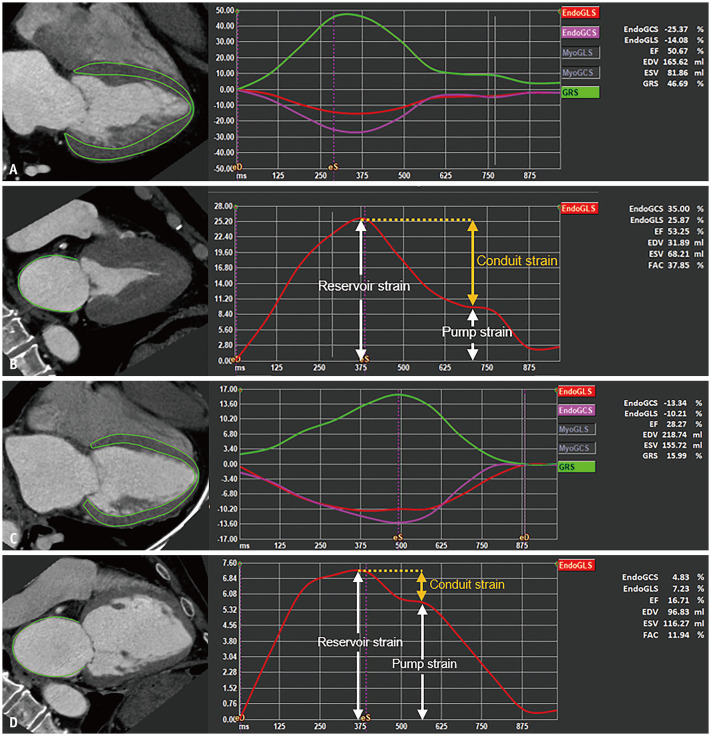The height and width of the screenshot is (736, 711).
Task: Click the eD marker near 875 ms in panel C
Action: (x=524, y=536)
